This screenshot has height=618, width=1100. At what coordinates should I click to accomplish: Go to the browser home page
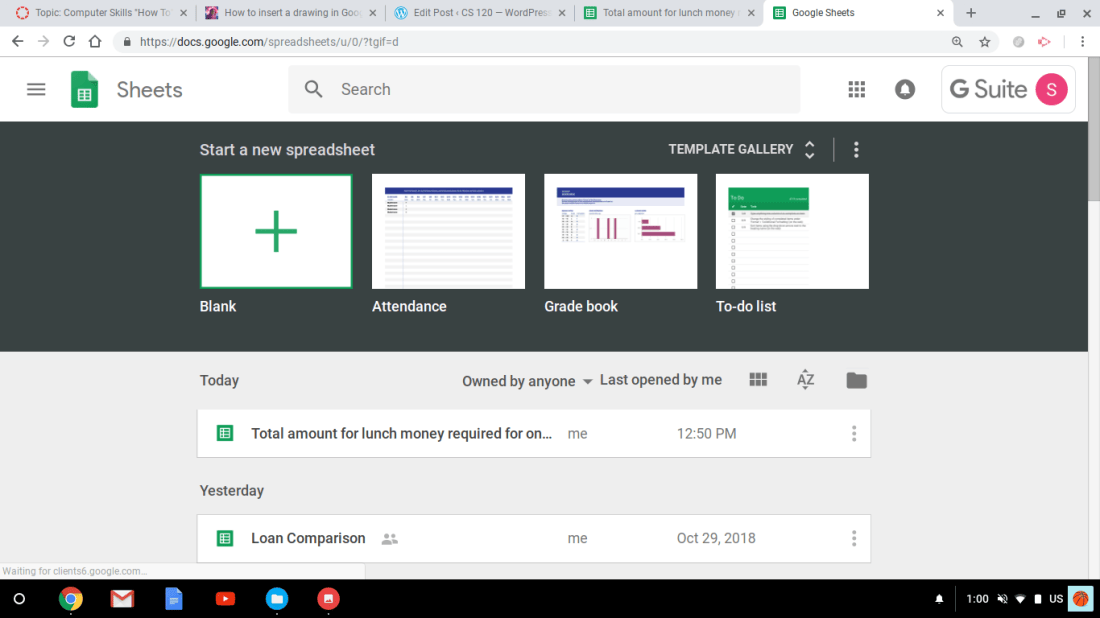tap(95, 41)
